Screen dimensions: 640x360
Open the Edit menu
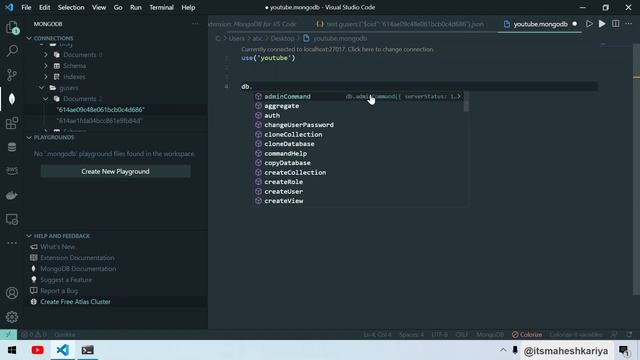44,7
